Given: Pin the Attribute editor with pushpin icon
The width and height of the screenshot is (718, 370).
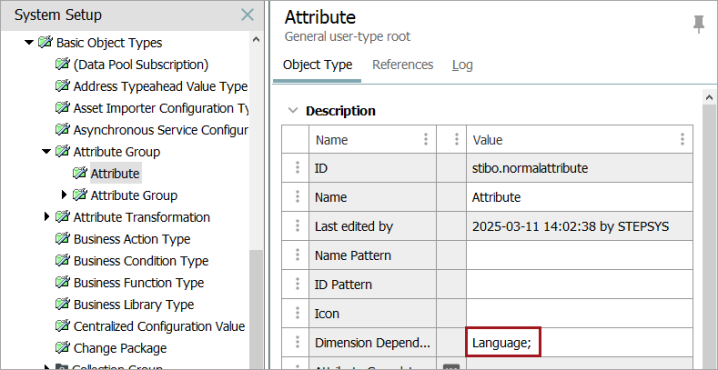Looking at the screenshot, I should coord(698,24).
